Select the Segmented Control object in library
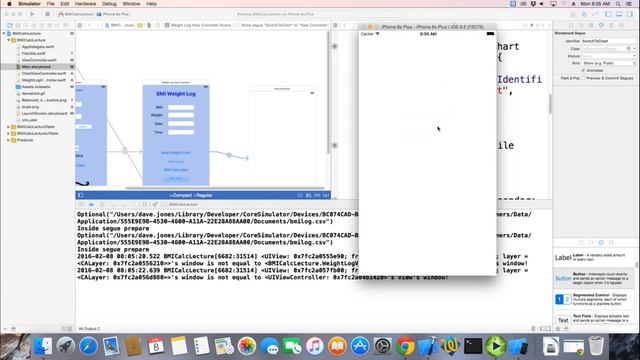640x360 pixels. [x=595, y=299]
